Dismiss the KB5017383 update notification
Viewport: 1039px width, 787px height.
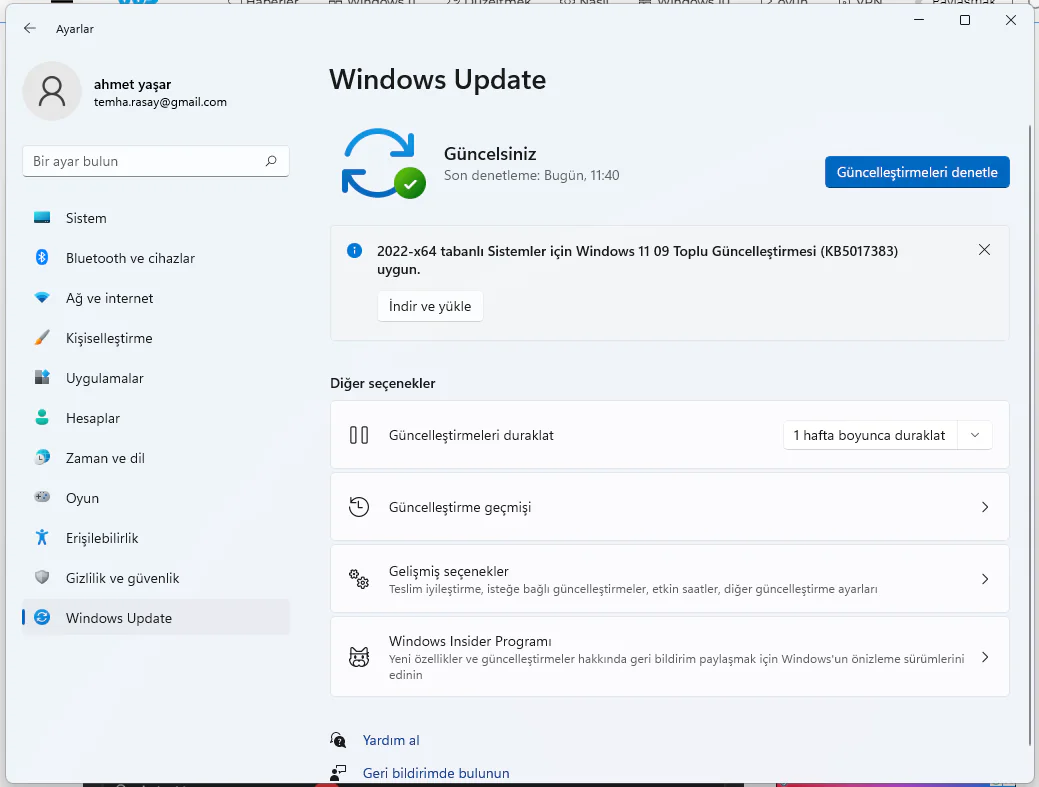(984, 250)
